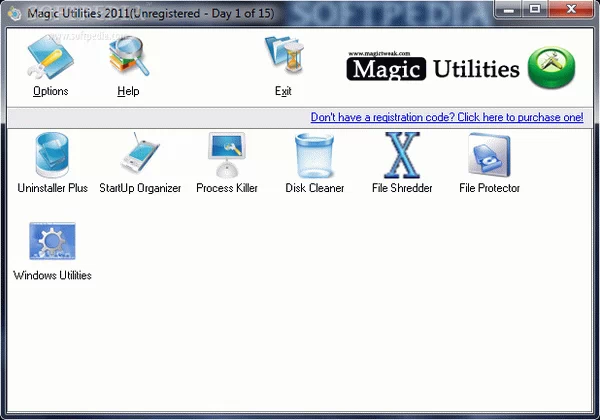Image resolution: width=600 pixels, height=420 pixels.
Task: Click the title bar application icon
Action: [15, 13]
